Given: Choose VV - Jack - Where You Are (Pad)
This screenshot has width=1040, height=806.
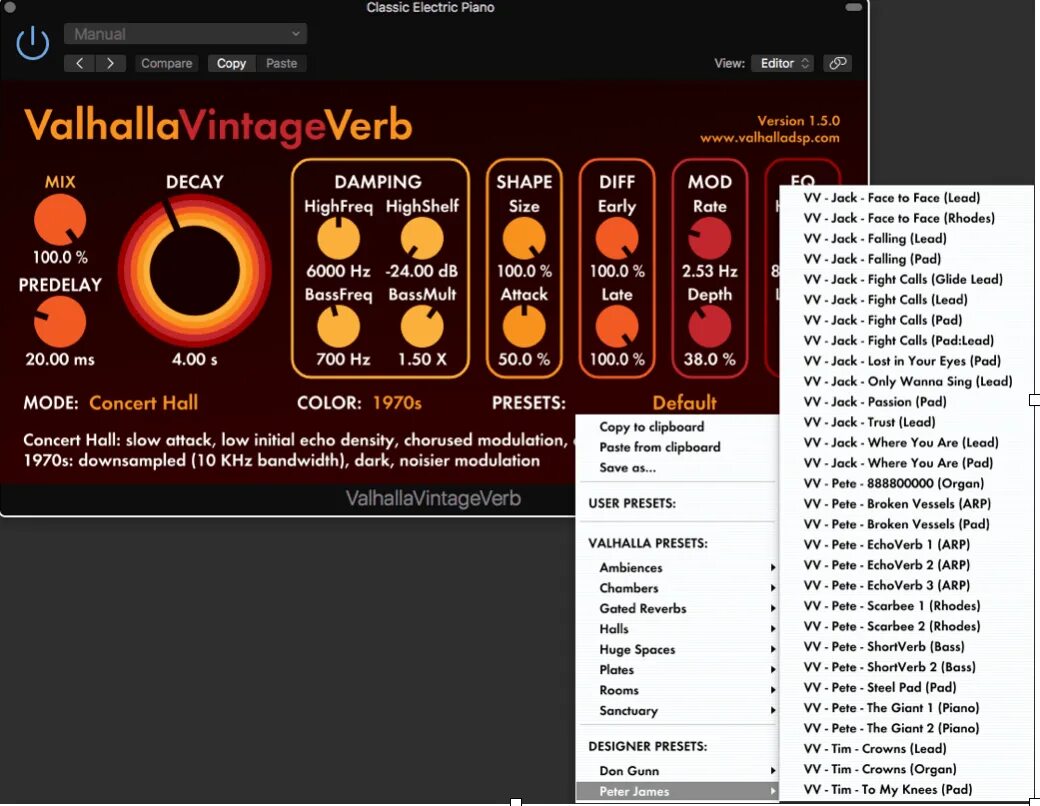Looking at the screenshot, I should (x=907, y=463).
